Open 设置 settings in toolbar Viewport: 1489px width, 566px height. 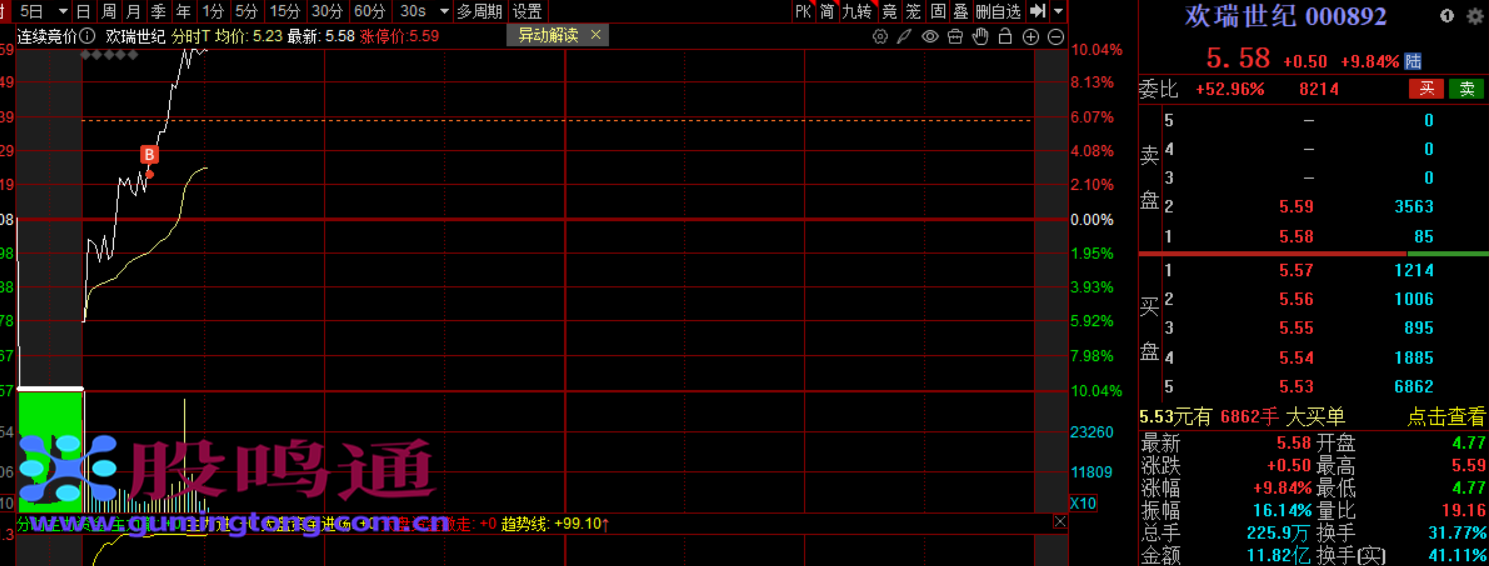(x=527, y=11)
